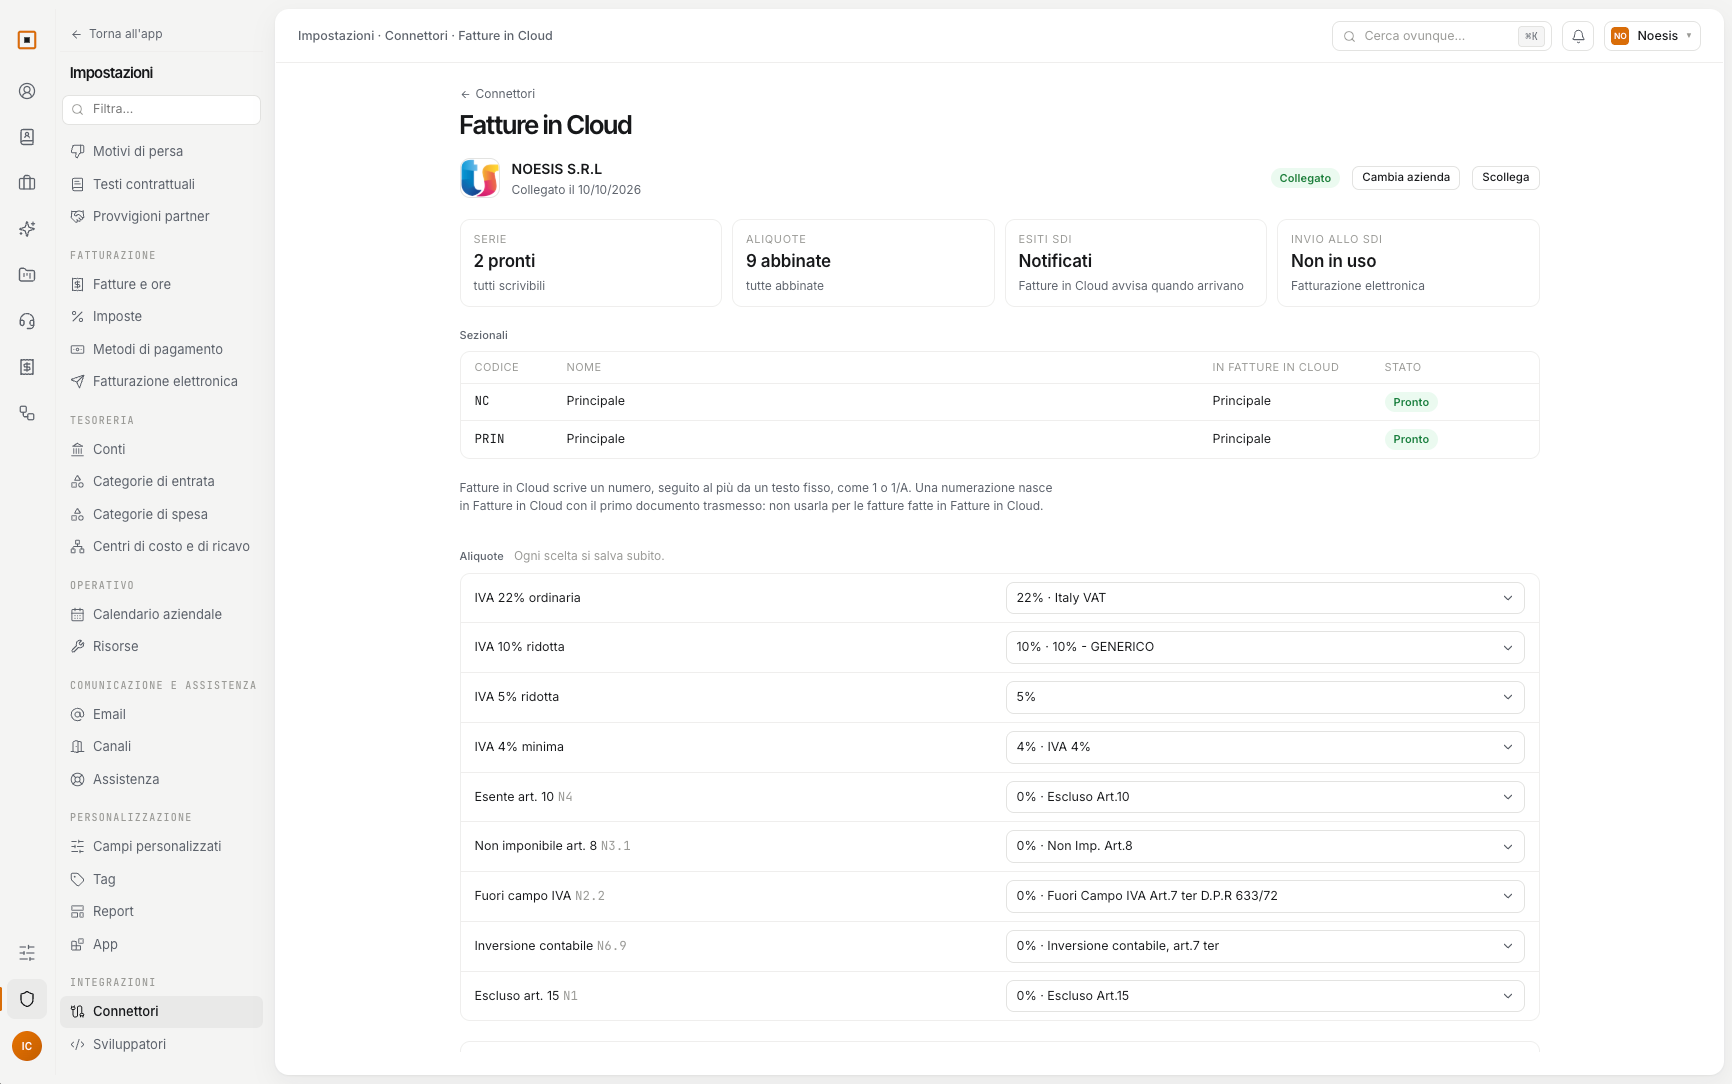Open the IC user avatar
This screenshot has width=1732, height=1084.
coord(27,1046)
